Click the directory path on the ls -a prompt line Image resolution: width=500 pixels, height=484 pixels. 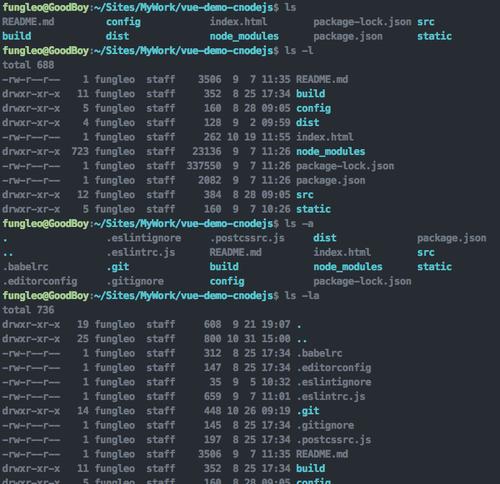(183, 223)
